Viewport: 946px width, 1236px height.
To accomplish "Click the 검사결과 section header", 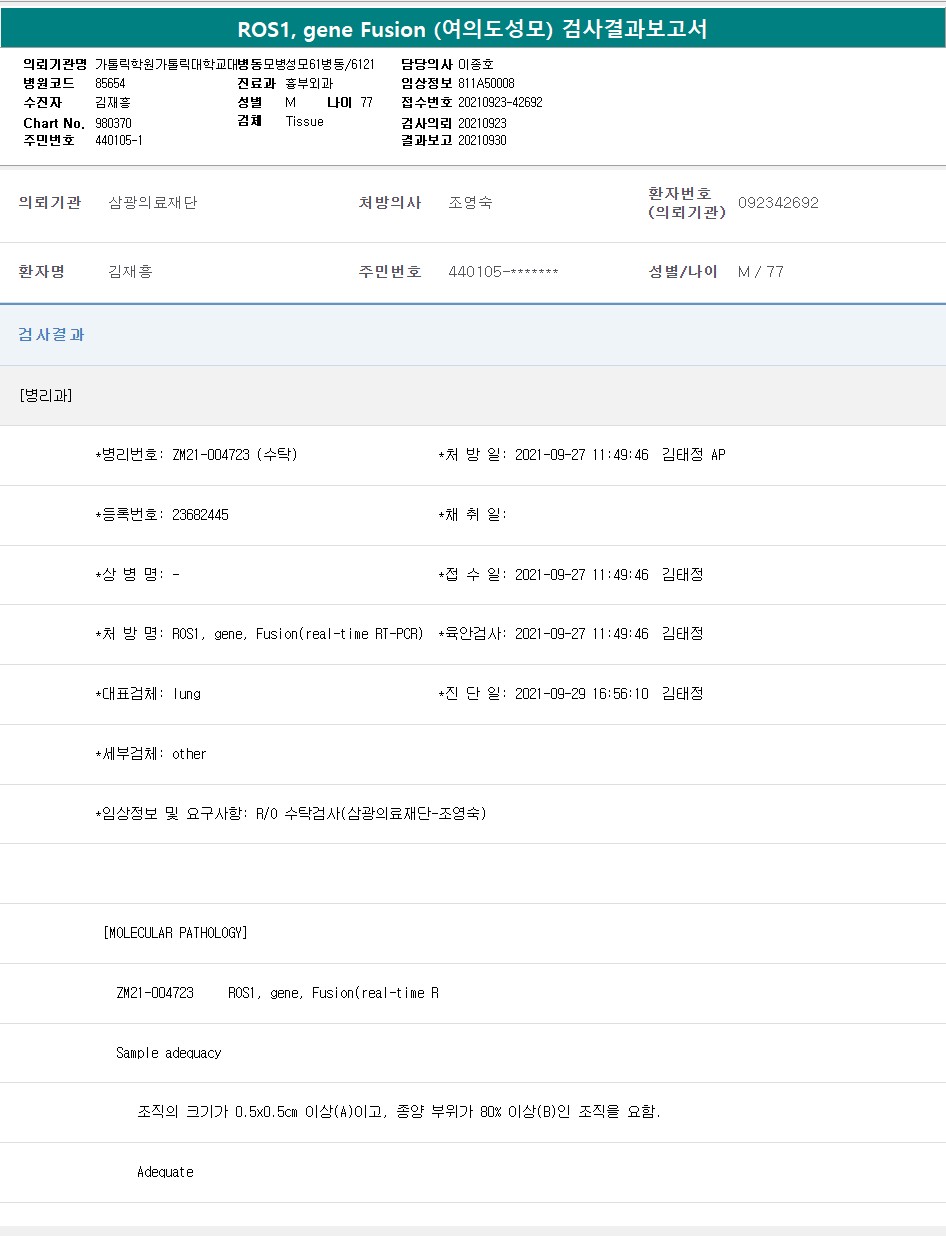I will click(x=52, y=335).
